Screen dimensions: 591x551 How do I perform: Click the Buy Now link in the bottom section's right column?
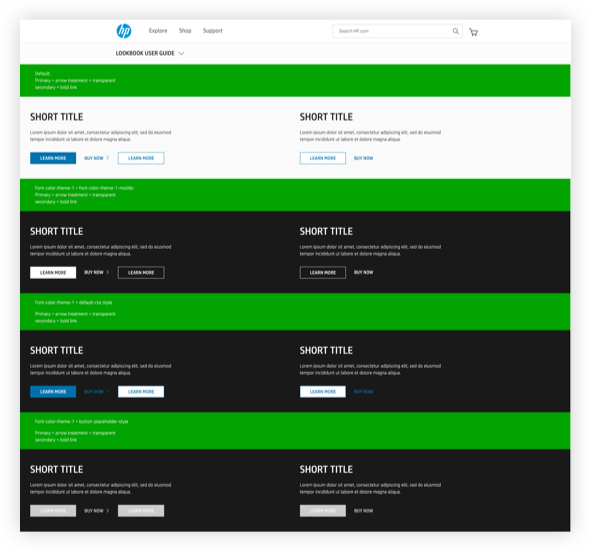coord(363,511)
